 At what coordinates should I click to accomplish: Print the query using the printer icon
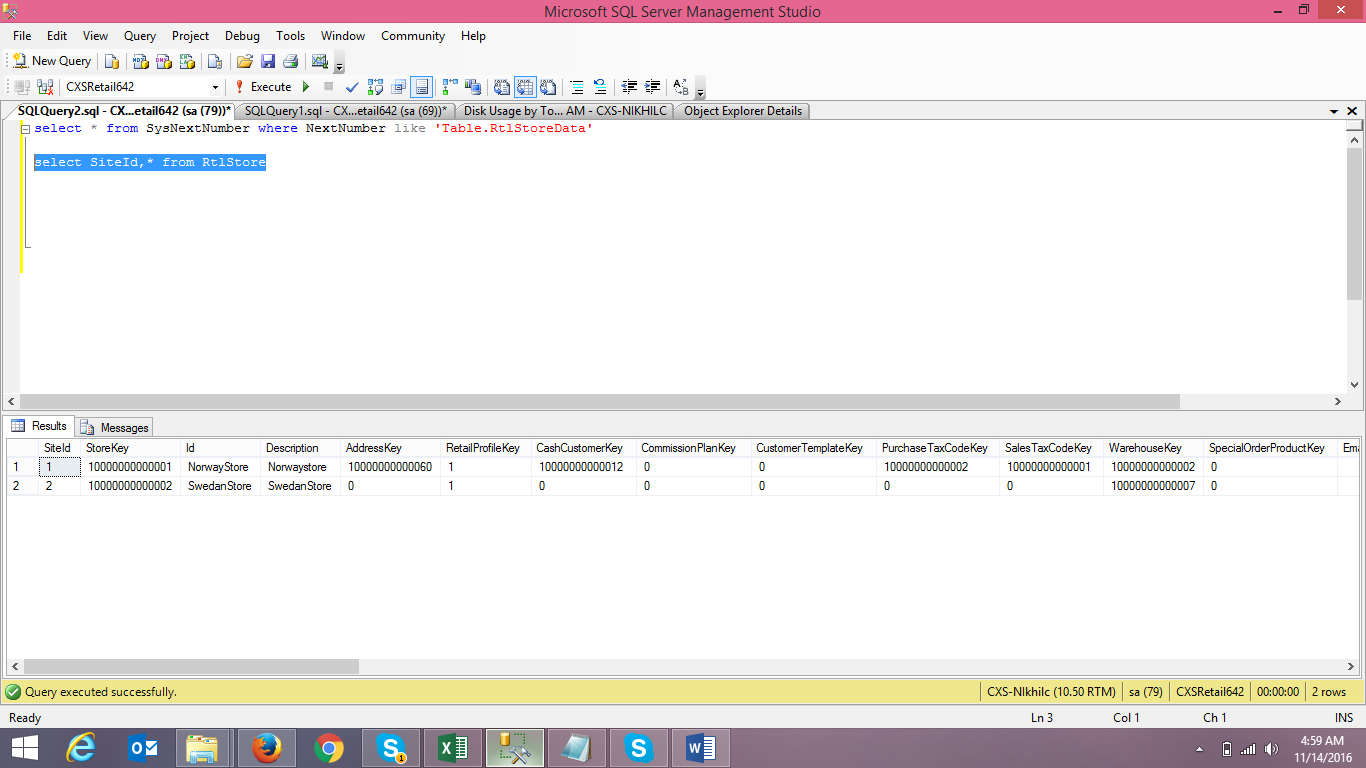(290, 61)
